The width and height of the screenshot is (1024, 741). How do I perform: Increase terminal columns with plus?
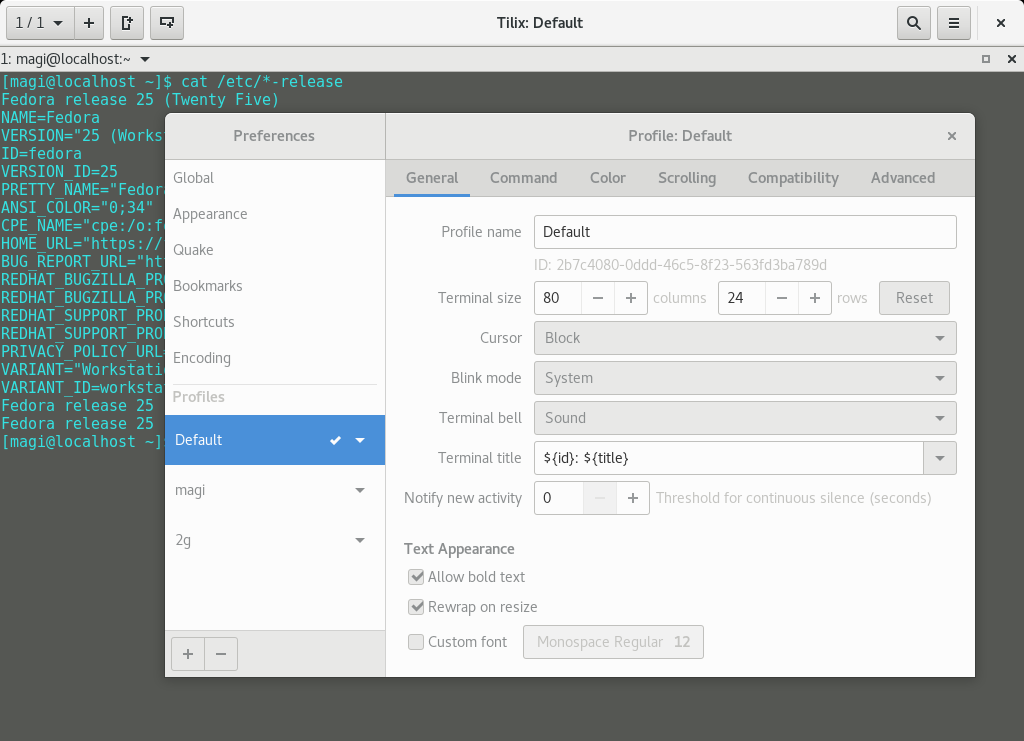point(631,298)
